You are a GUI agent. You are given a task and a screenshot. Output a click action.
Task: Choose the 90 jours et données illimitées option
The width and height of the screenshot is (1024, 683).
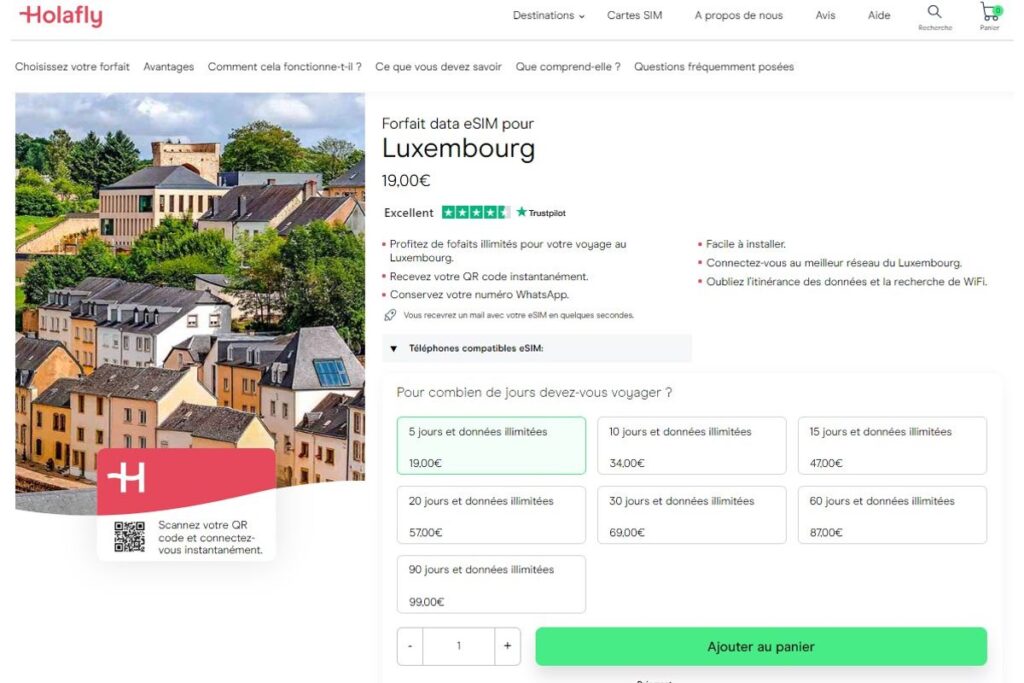(491, 585)
